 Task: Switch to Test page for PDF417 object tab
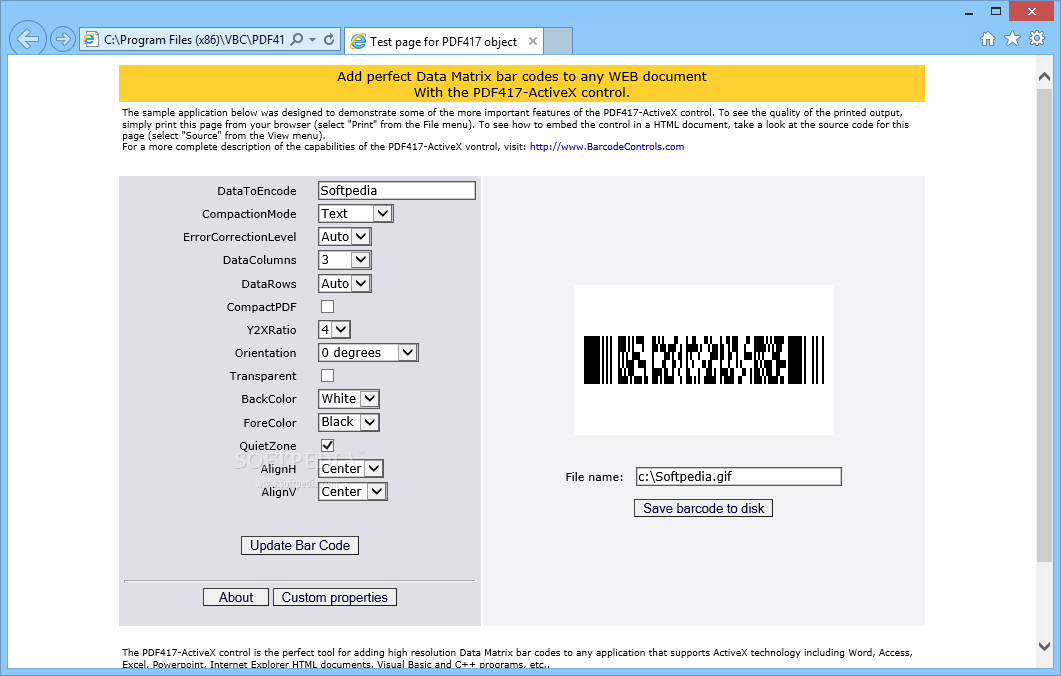(x=443, y=41)
